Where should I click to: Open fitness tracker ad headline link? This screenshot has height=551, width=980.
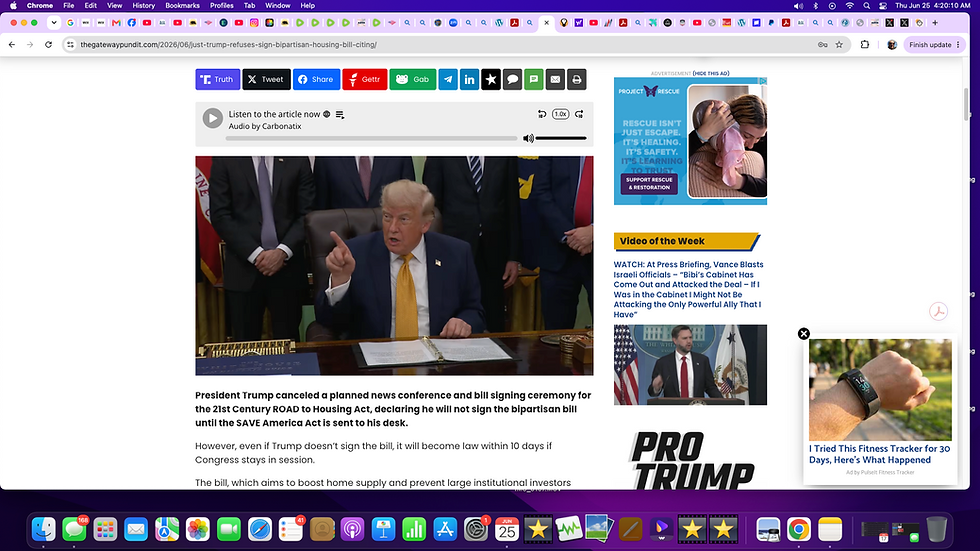pos(879,454)
